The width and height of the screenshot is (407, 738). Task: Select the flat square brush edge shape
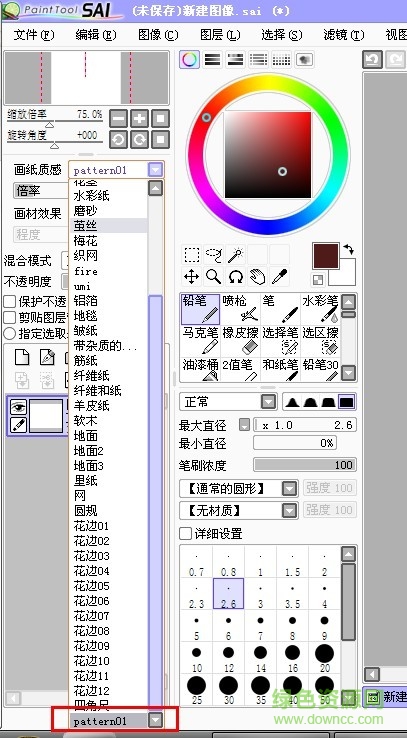347,402
